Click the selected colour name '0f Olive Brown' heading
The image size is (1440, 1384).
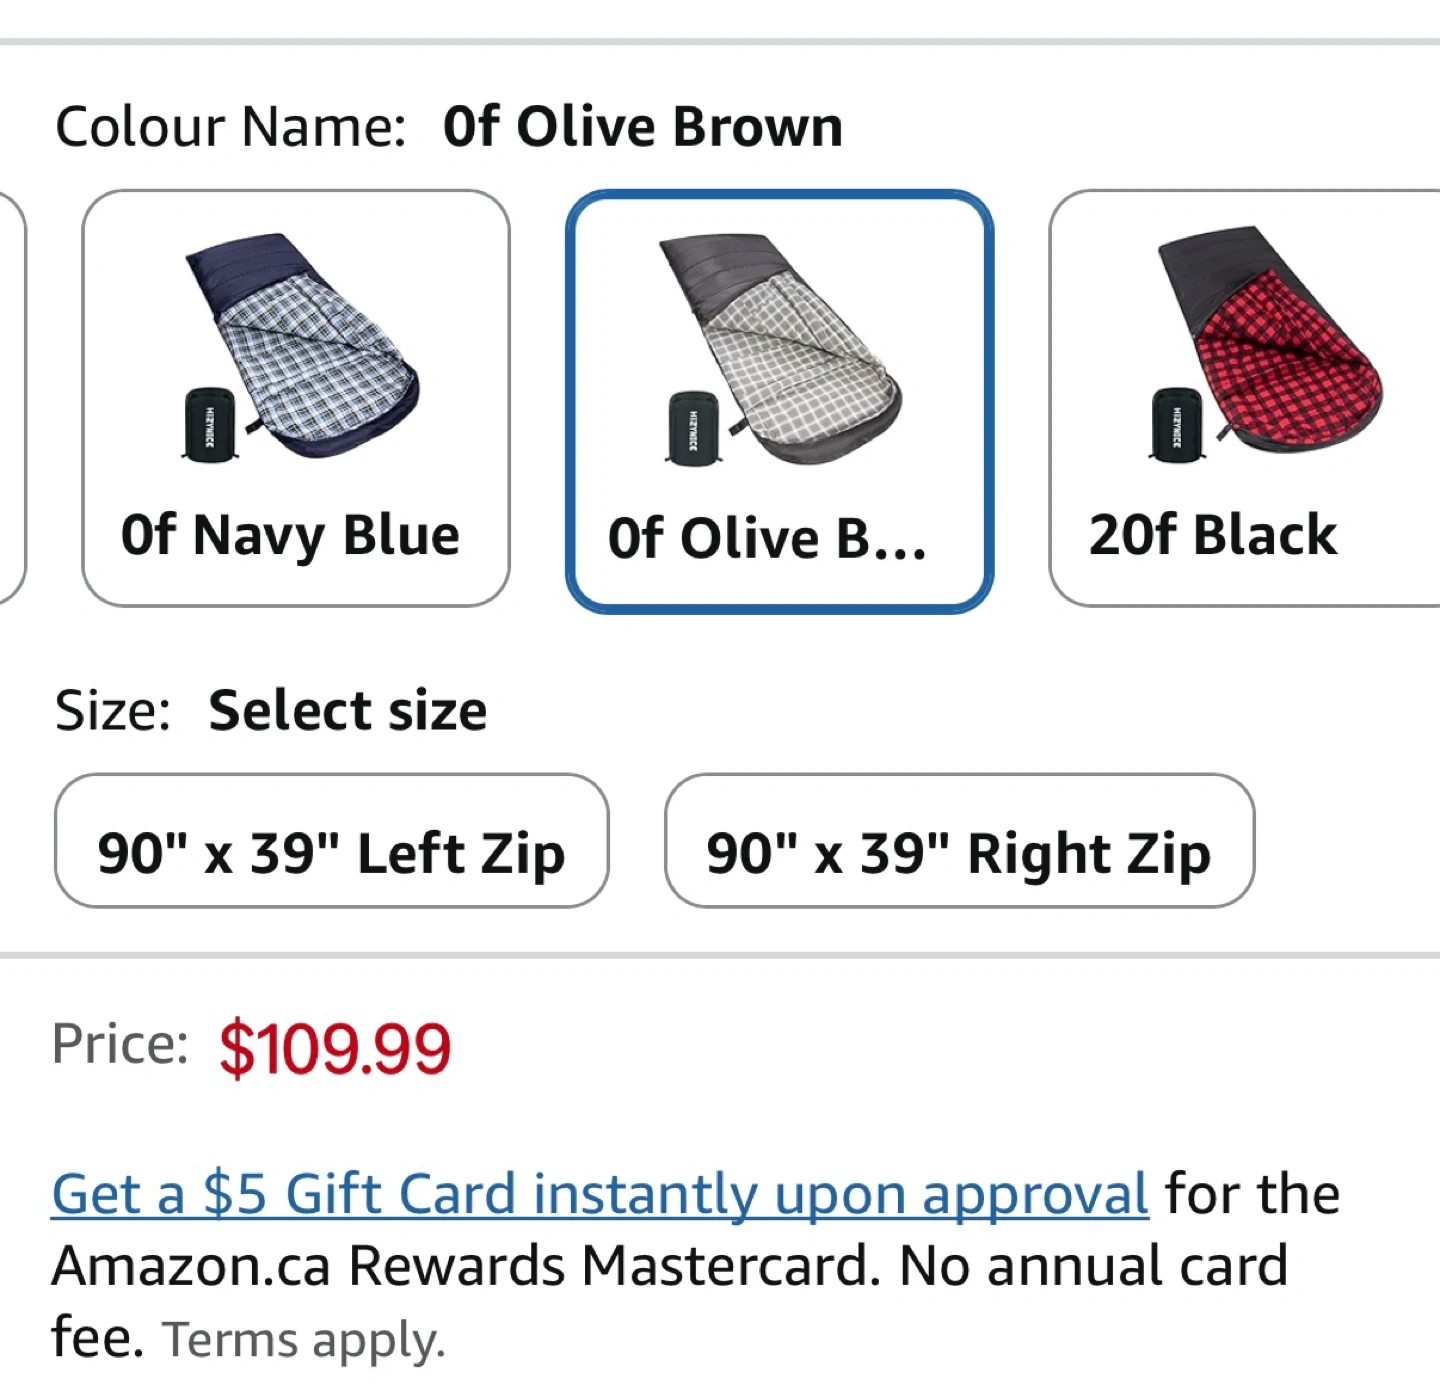tap(643, 127)
